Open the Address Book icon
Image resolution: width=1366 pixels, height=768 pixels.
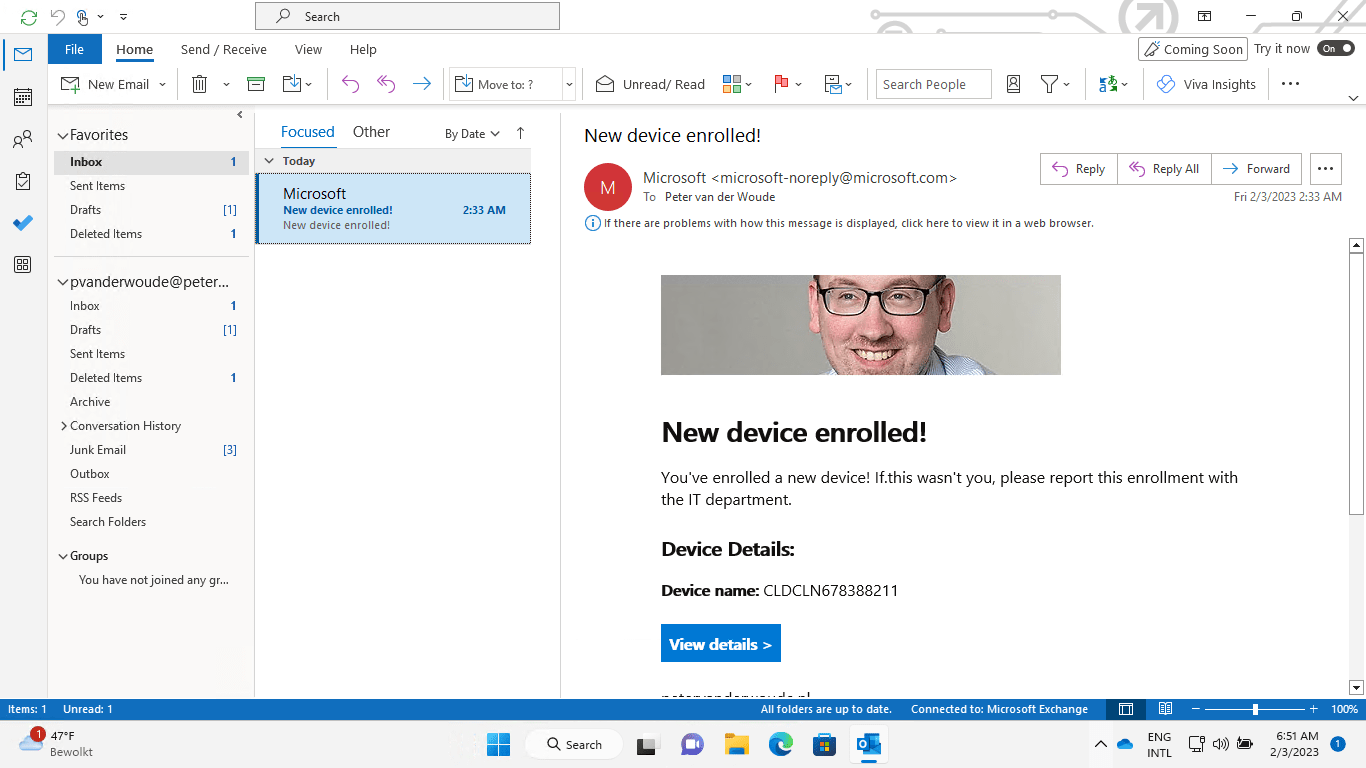tap(1013, 84)
